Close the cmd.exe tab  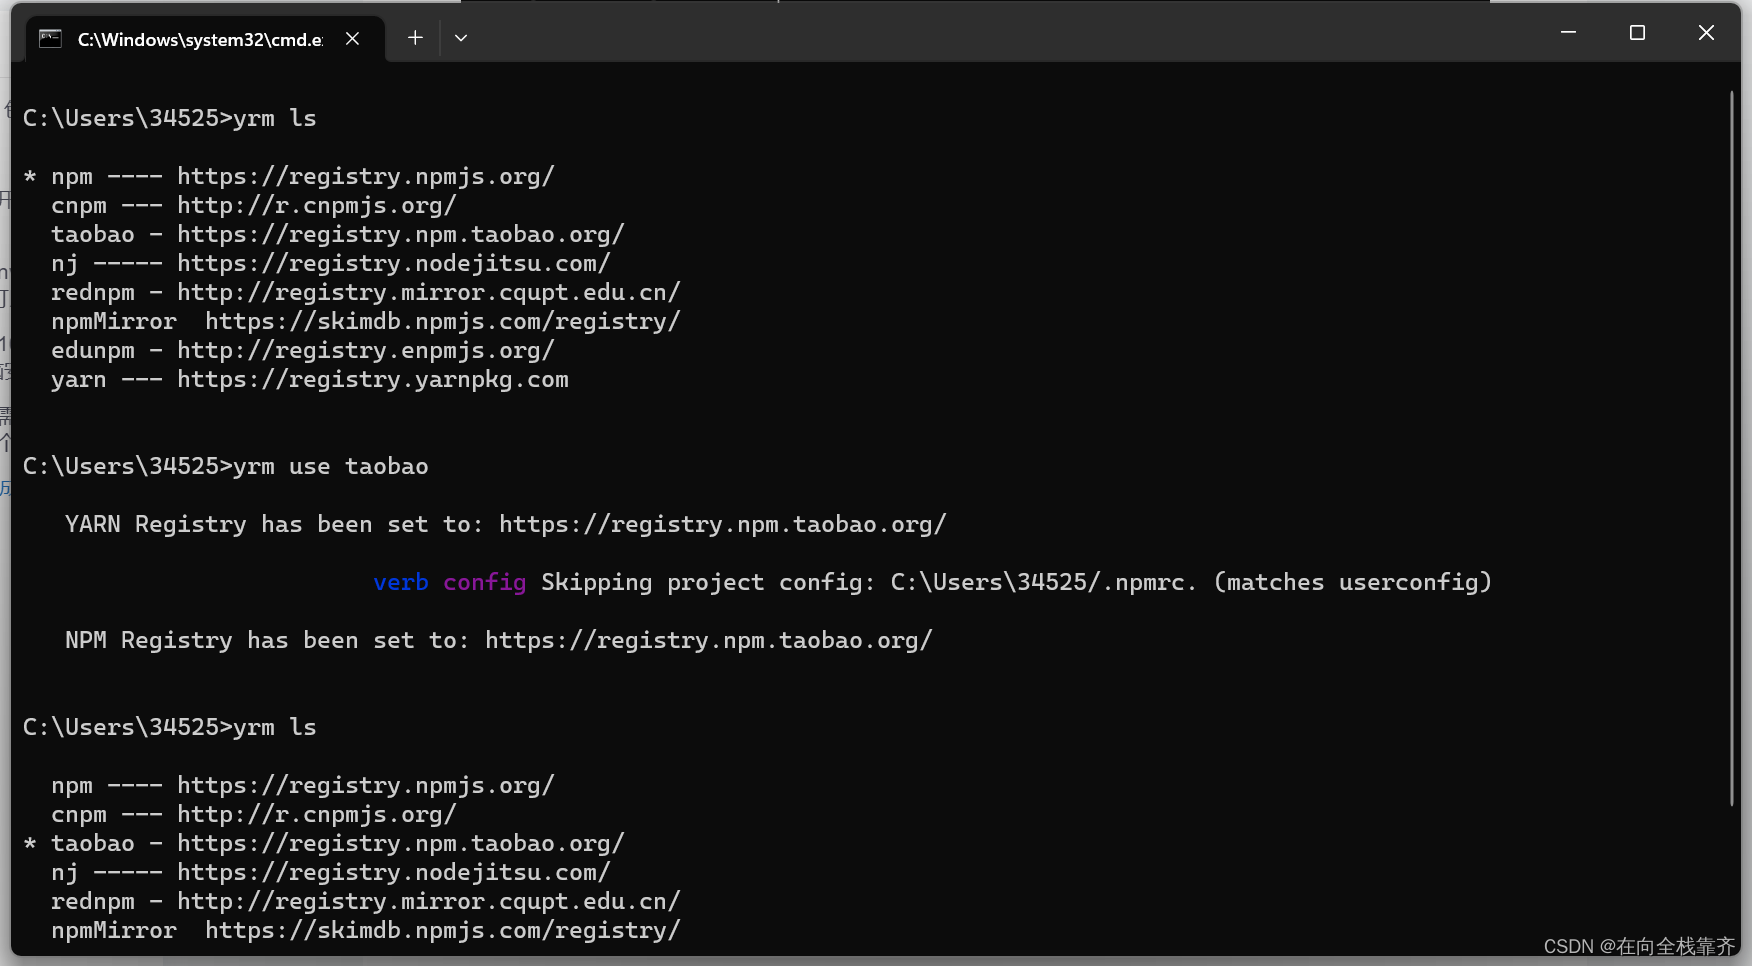tap(352, 39)
